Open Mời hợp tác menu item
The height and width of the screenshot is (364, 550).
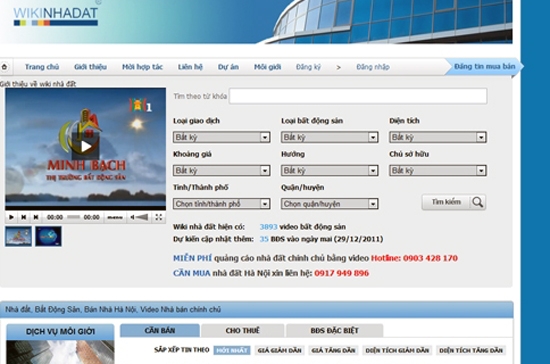coord(142,67)
